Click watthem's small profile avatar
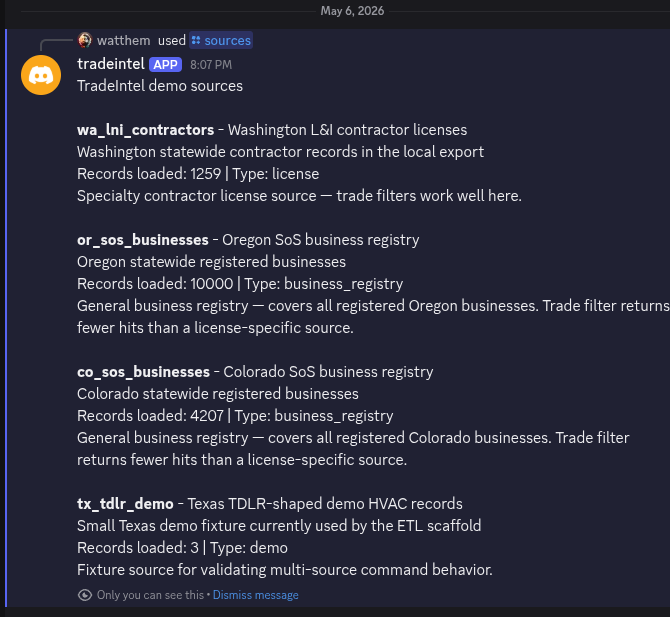 point(85,40)
